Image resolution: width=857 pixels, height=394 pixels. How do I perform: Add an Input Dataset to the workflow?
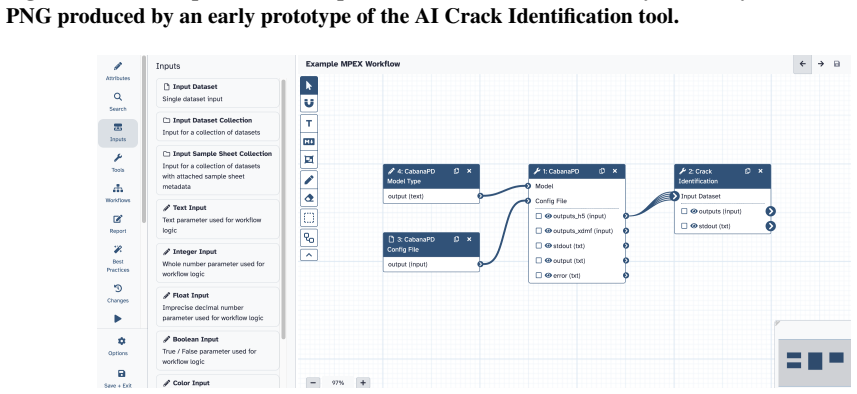click(218, 93)
